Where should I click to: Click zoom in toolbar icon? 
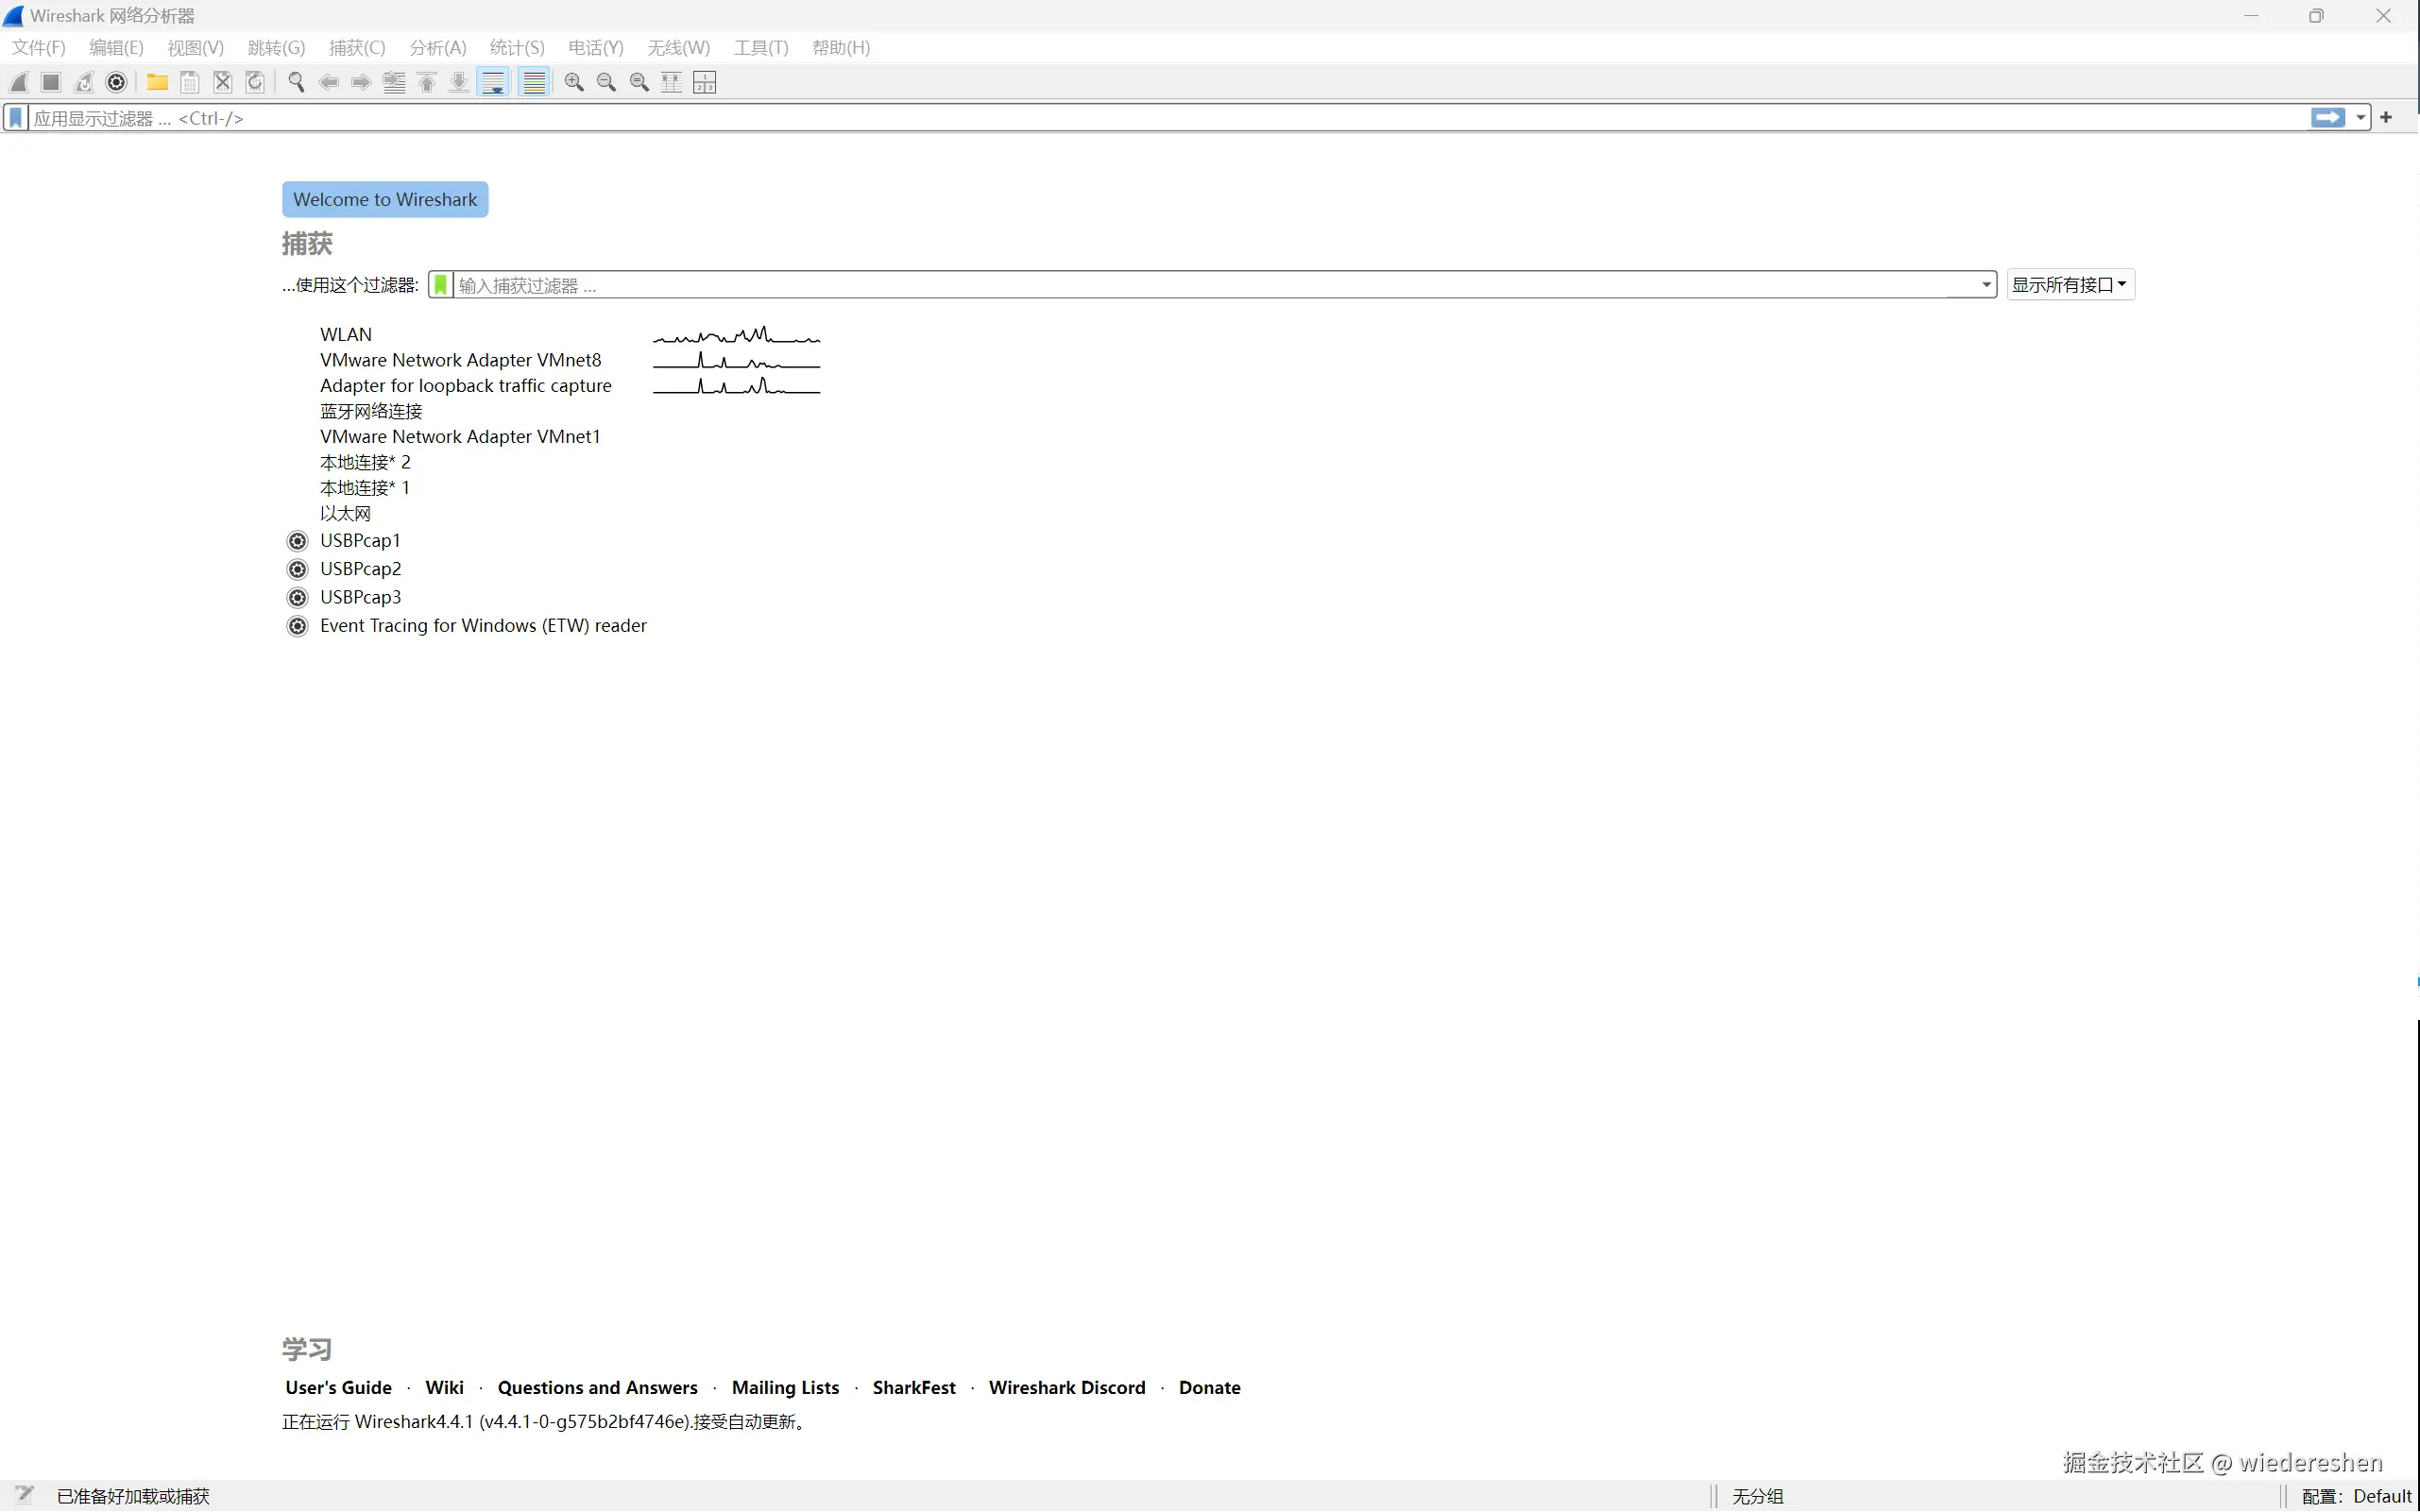(x=574, y=82)
